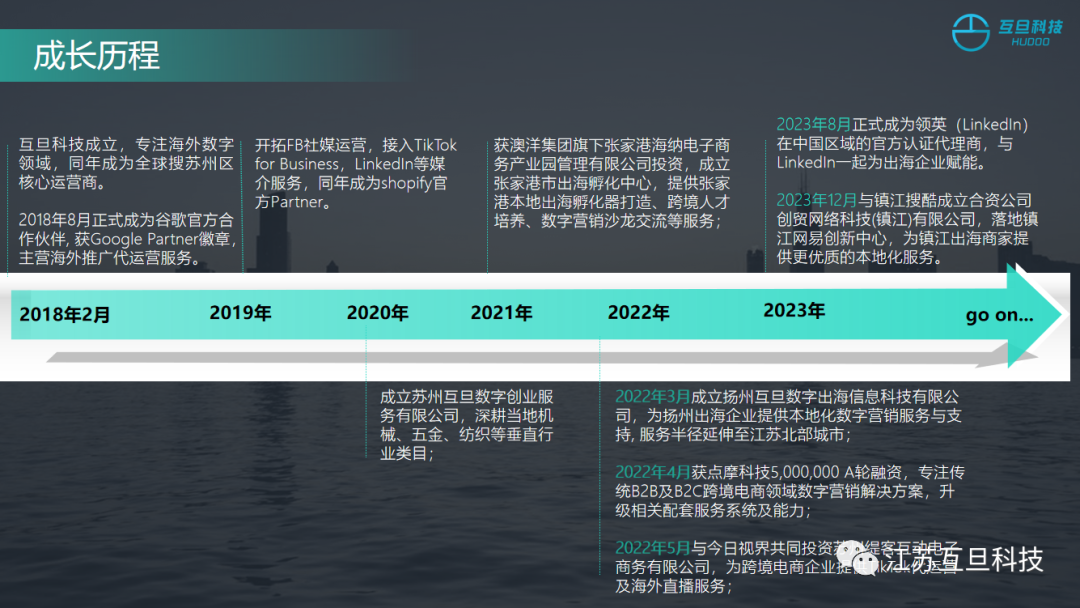Select the Google Partner paragraph text
Screen dimensions: 1080x608
[127, 239]
